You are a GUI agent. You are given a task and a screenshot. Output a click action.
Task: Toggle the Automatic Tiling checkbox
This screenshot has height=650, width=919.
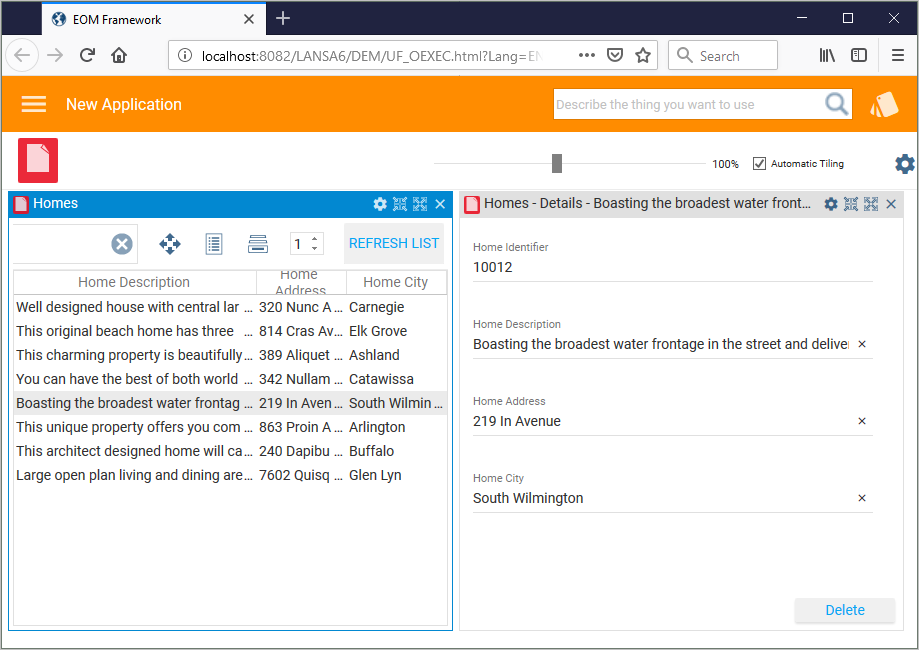[759, 164]
